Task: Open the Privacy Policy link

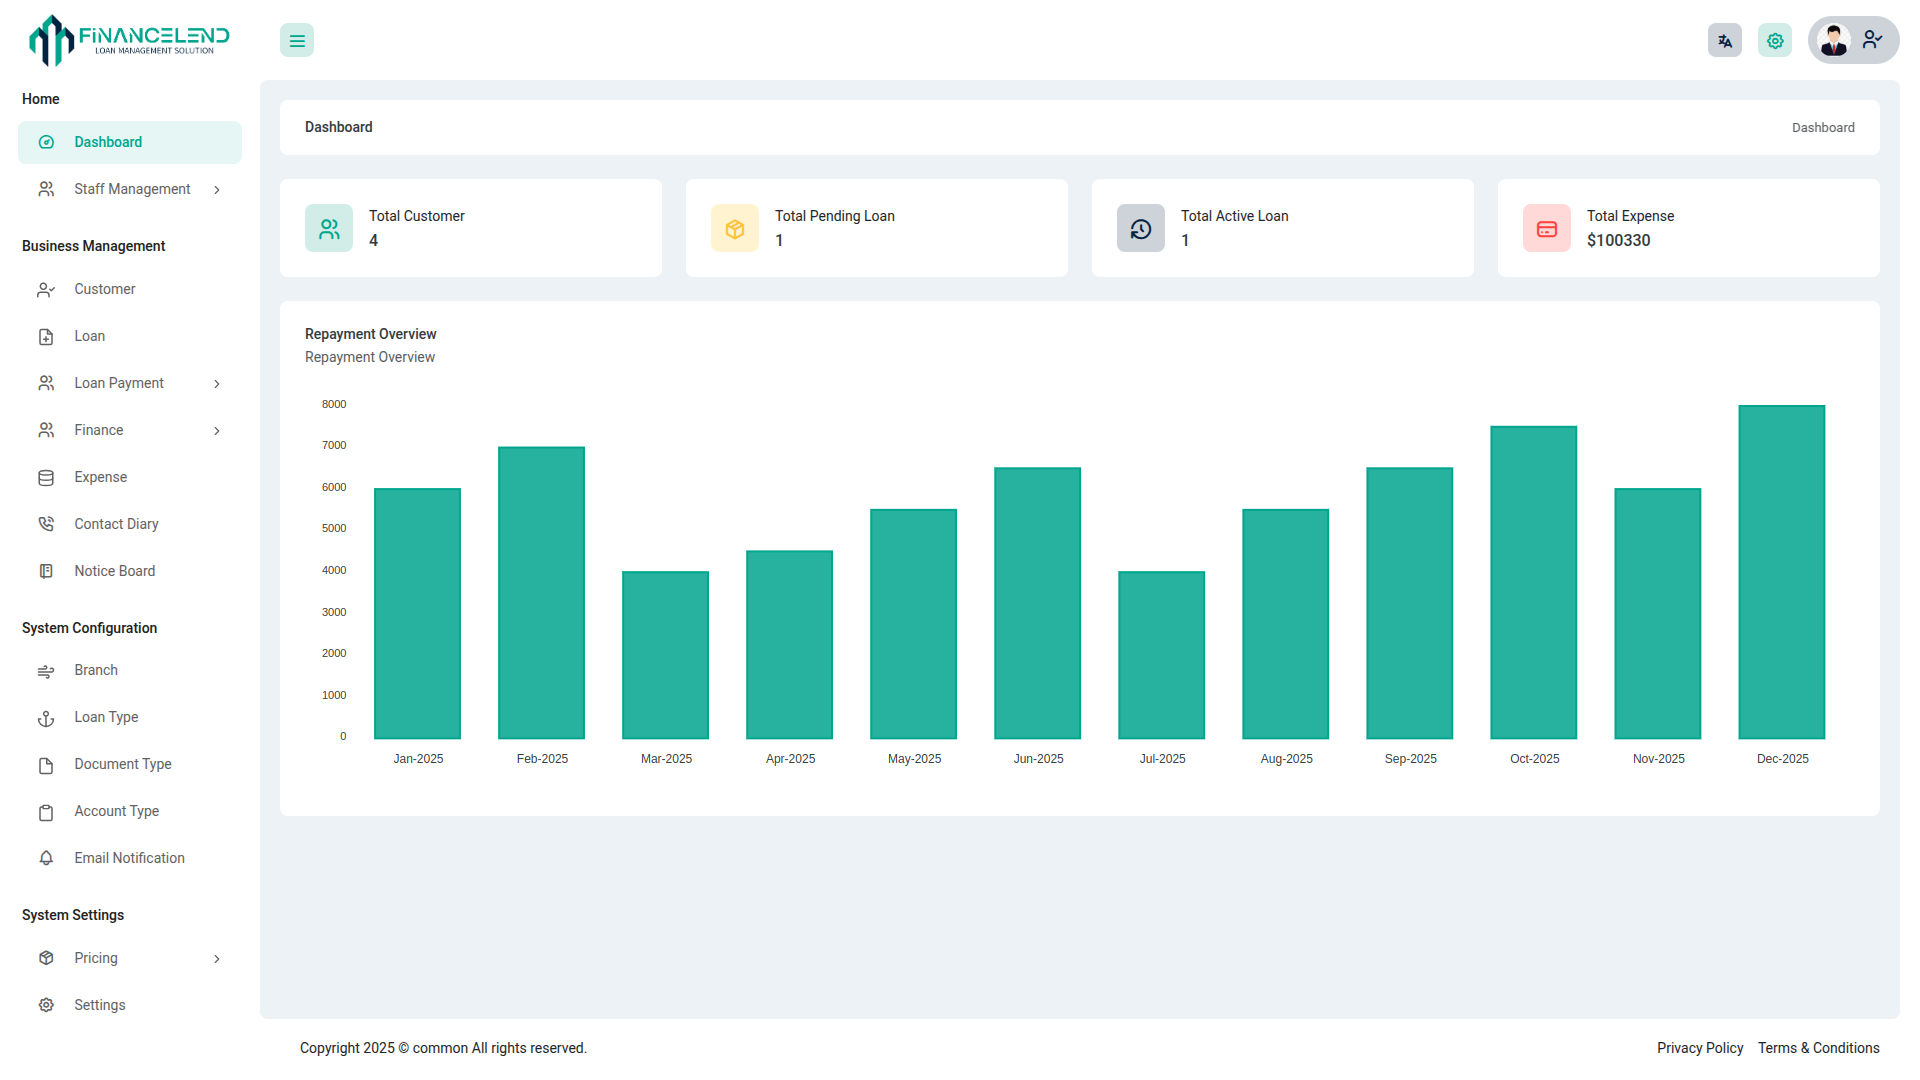Action: coord(1699,1048)
